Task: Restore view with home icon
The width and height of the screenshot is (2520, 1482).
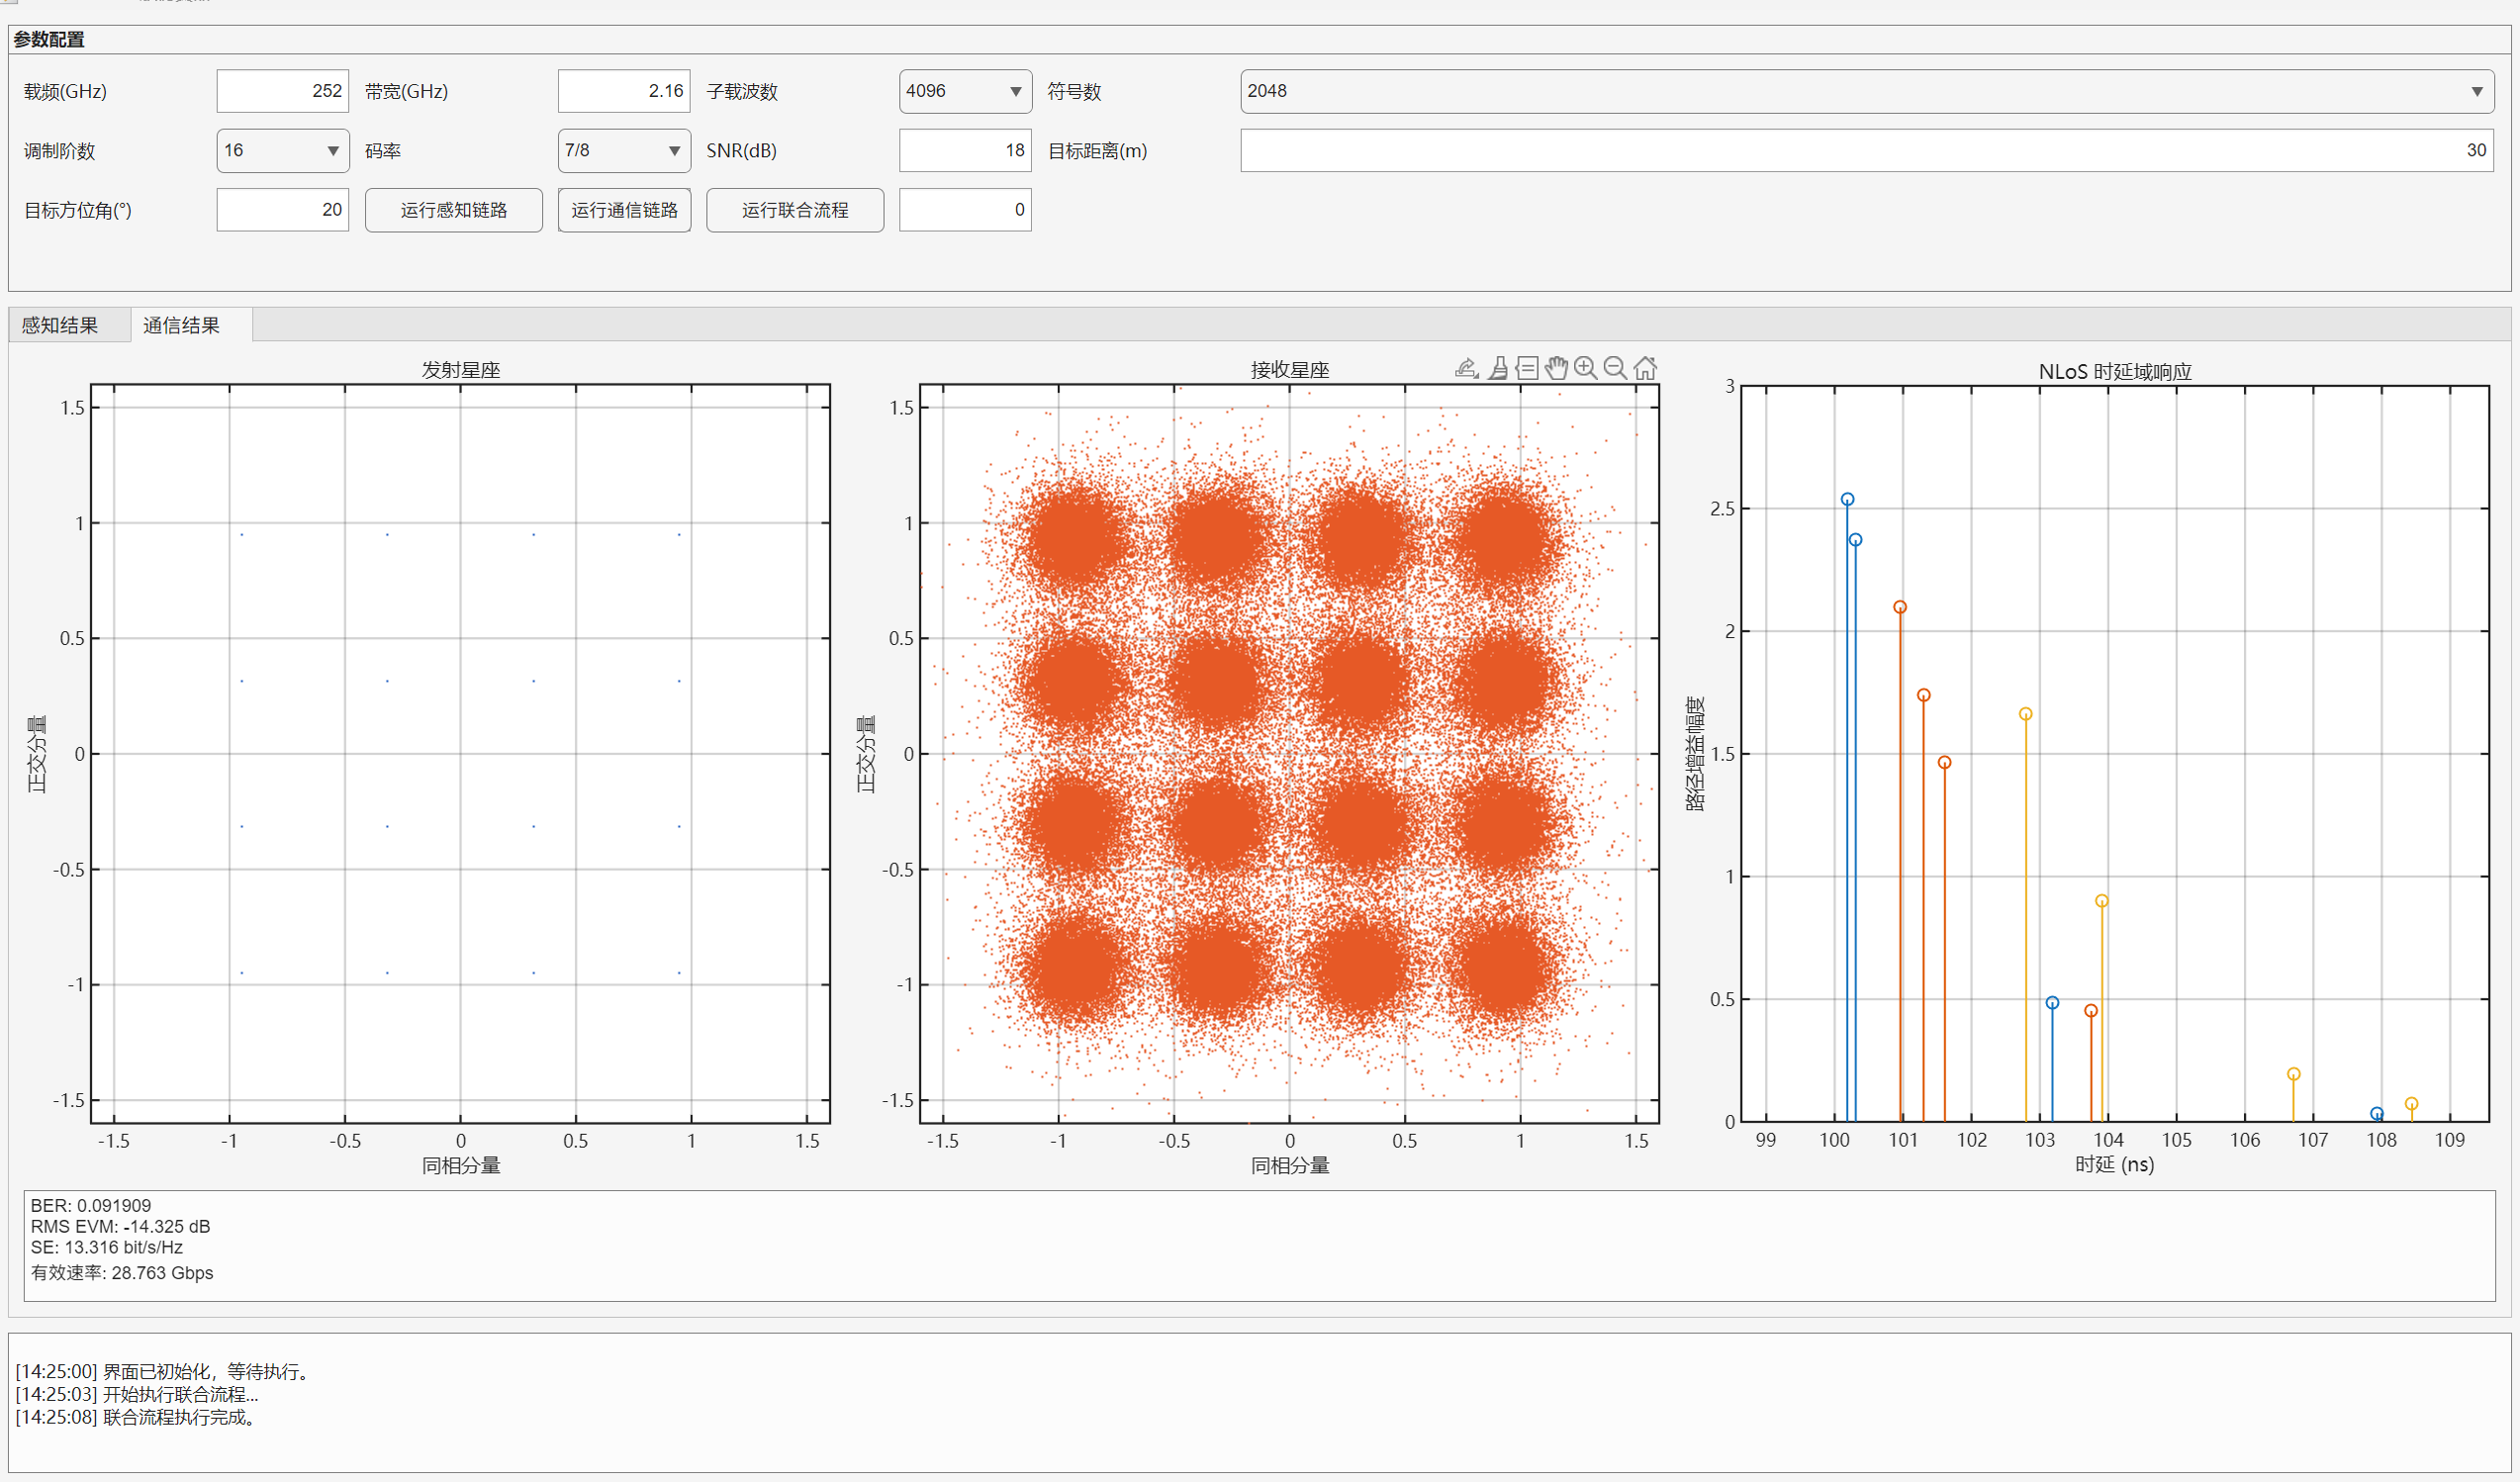Action: point(1645,368)
